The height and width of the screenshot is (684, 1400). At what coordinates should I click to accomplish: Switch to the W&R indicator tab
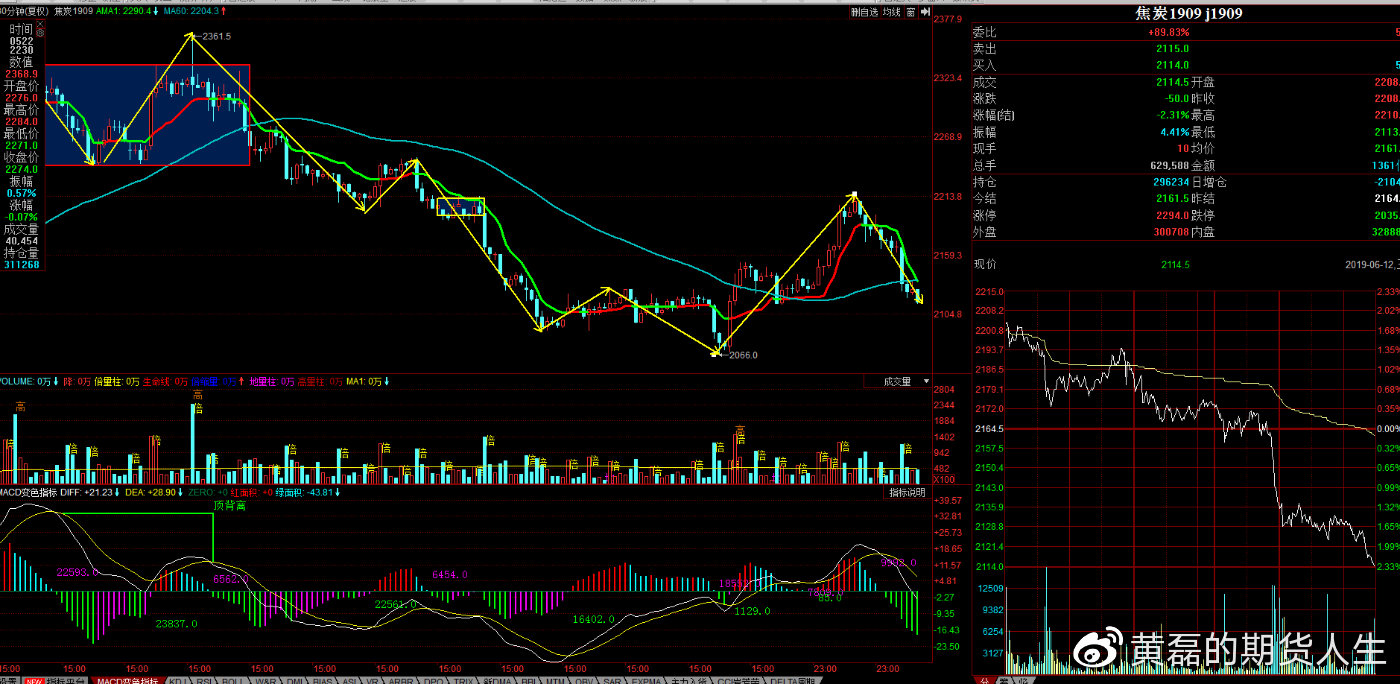click(265, 680)
